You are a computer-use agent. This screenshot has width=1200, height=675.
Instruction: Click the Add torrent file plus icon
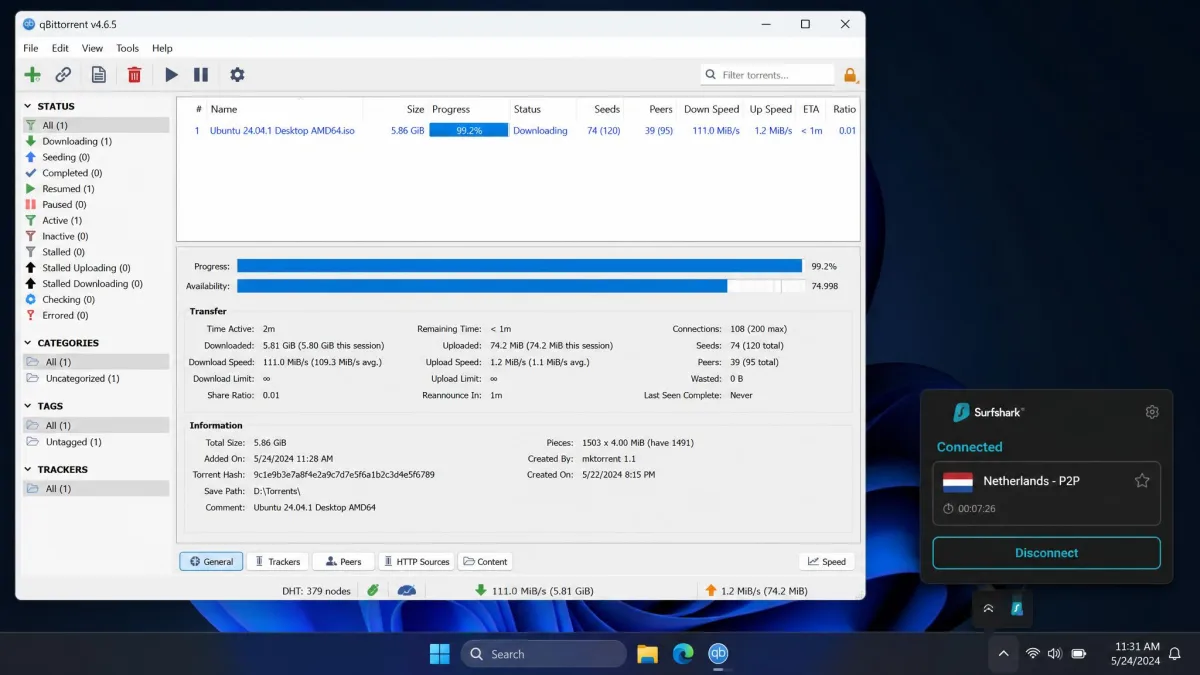tap(33, 74)
